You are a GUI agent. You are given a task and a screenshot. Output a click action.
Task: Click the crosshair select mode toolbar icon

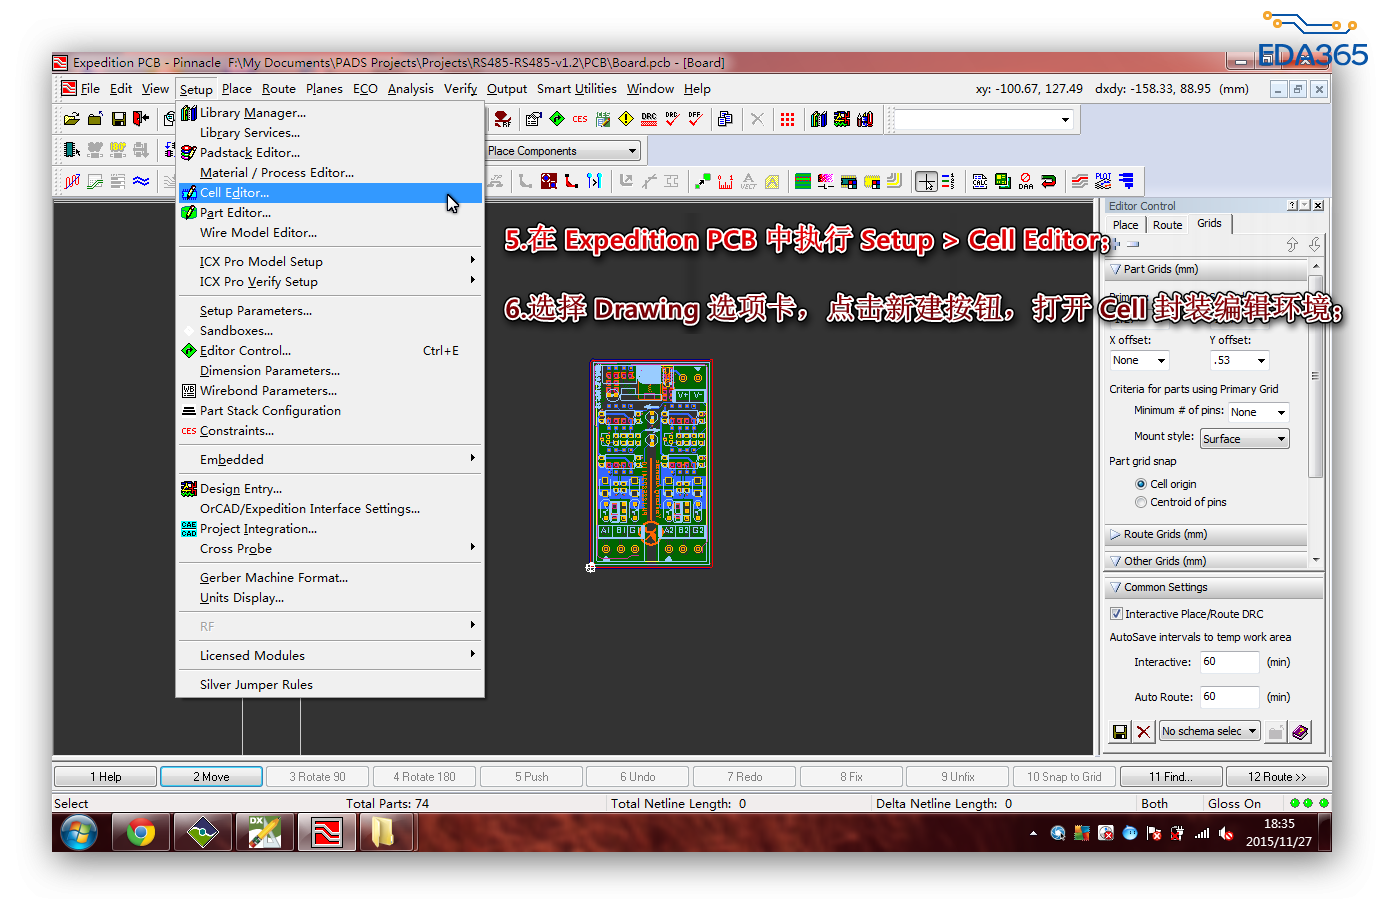(927, 181)
